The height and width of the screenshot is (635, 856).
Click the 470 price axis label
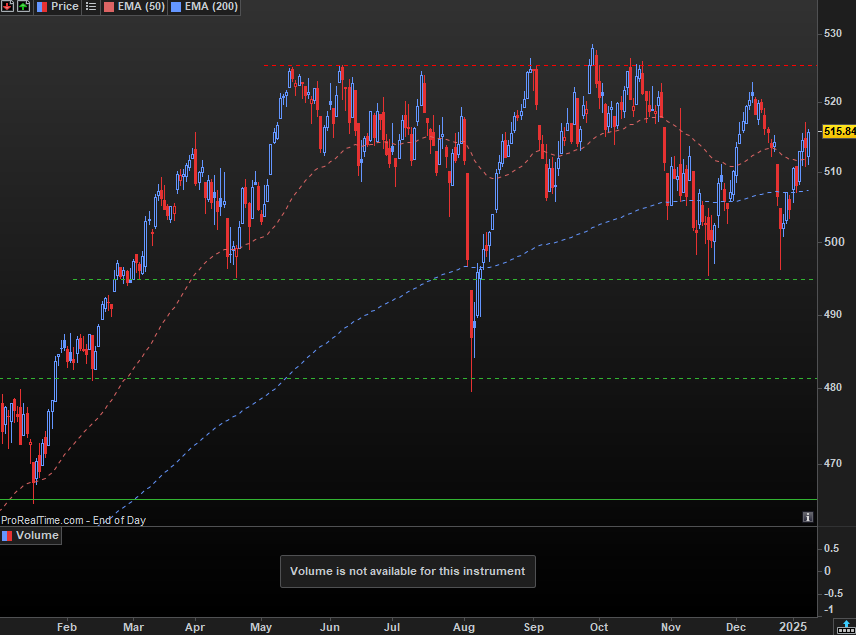pos(833,463)
